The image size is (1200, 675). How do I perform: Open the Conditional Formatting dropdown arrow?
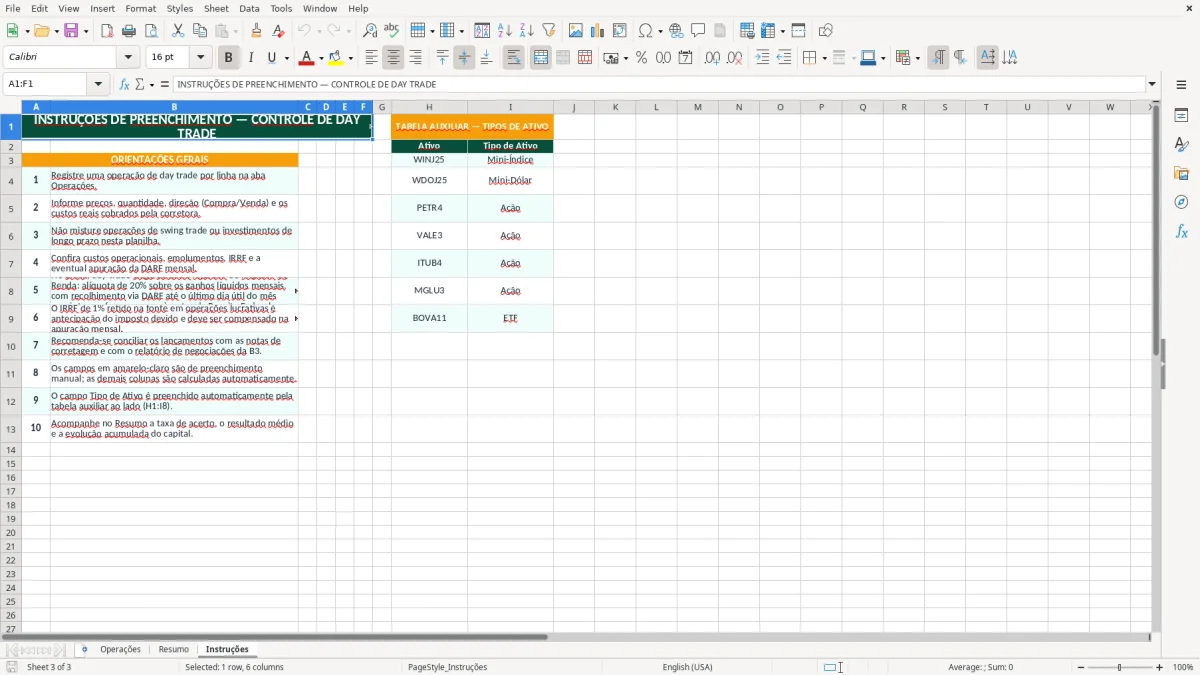pos(917,58)
